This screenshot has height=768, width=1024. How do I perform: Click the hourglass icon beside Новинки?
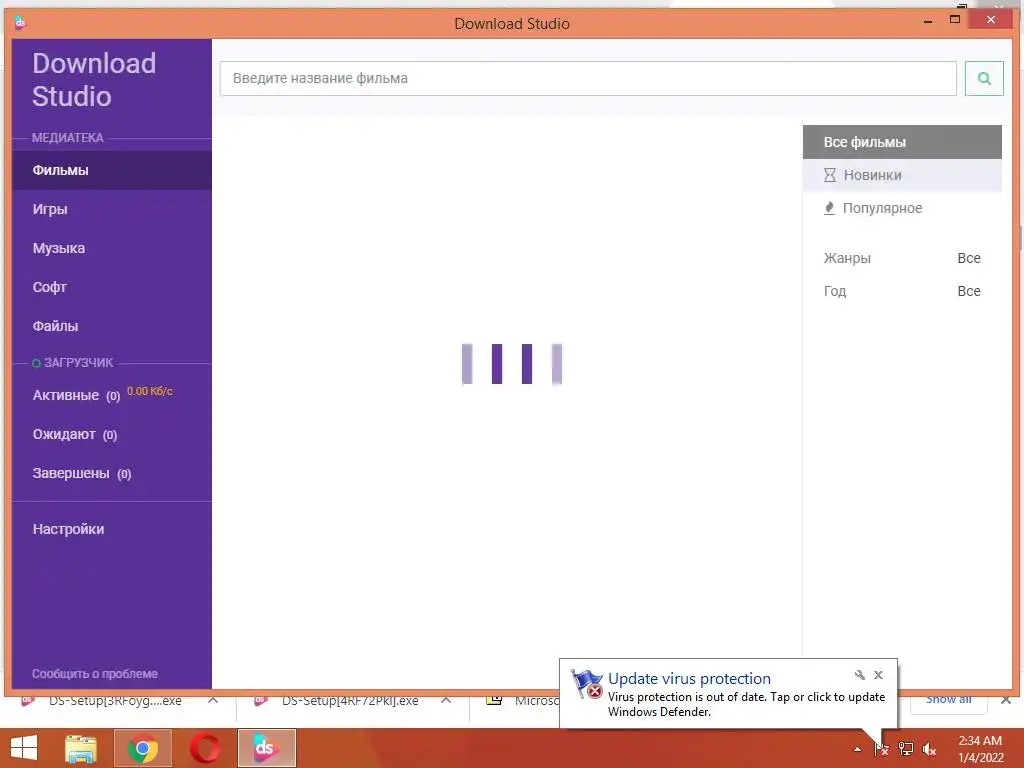tap(829, 175)
